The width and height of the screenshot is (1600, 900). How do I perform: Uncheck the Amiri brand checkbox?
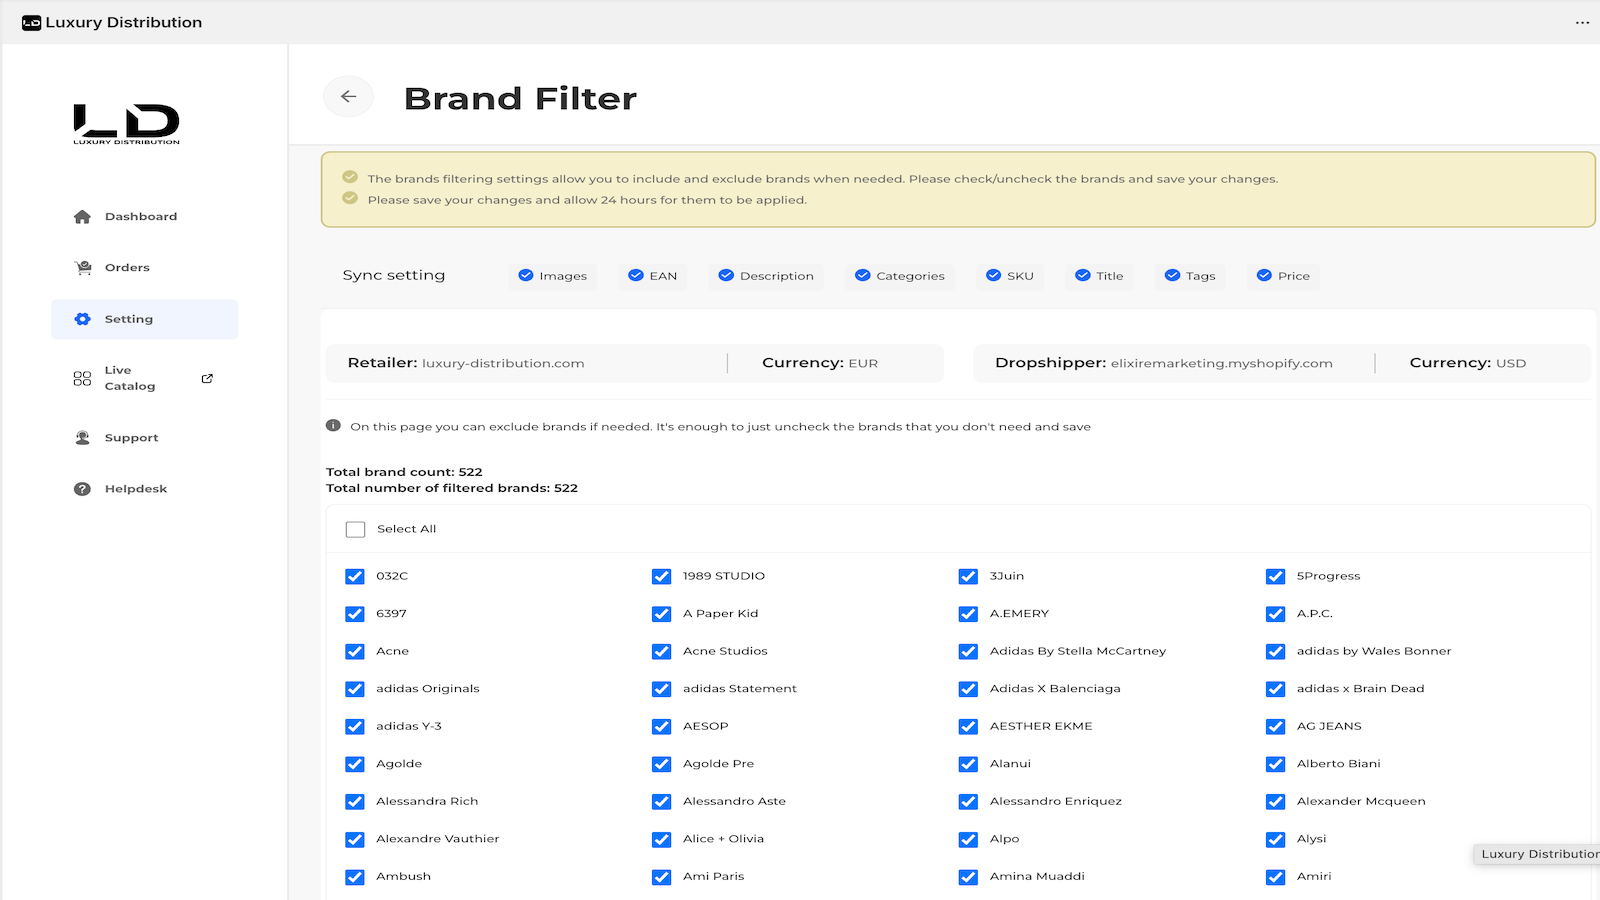click(x=1275, y=877)
